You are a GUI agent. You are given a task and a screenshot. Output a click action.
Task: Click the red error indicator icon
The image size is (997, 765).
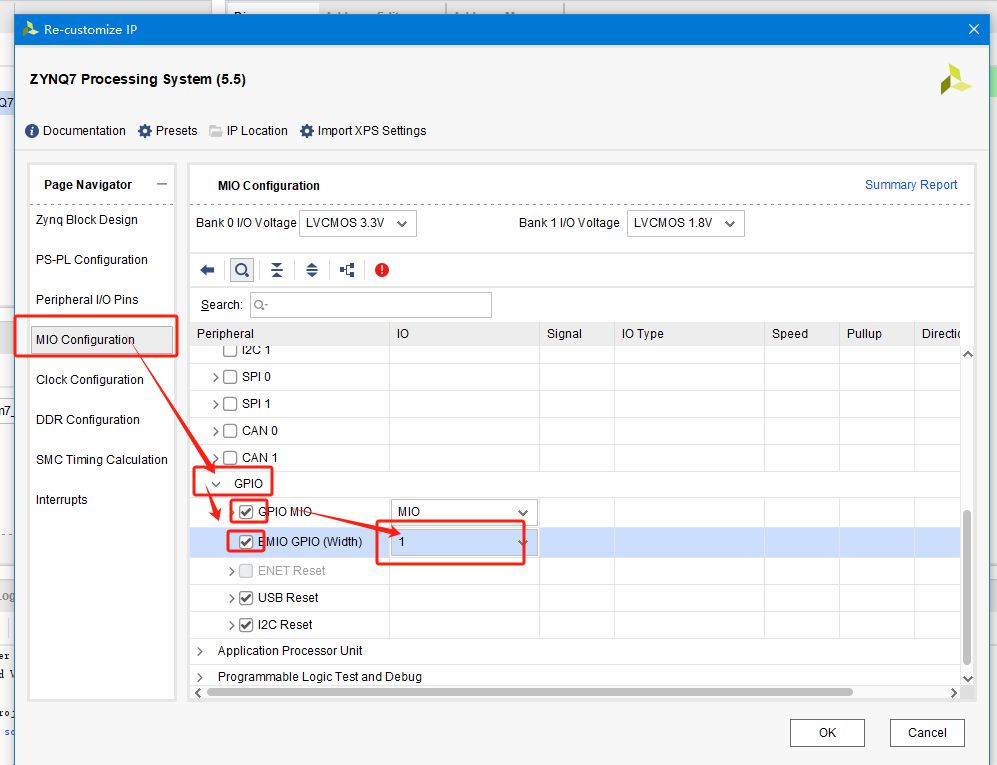[x=382, y=270]
